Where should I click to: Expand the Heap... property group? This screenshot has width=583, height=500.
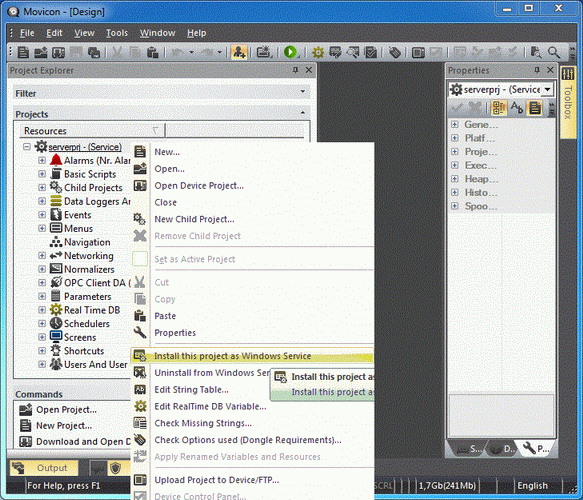[x=455, y=178]
